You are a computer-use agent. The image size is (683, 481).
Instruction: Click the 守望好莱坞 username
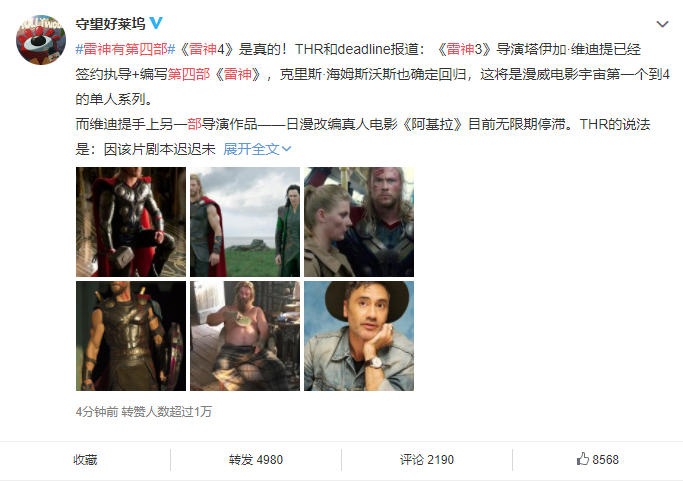pyautogui.click(x=110, y=24)
